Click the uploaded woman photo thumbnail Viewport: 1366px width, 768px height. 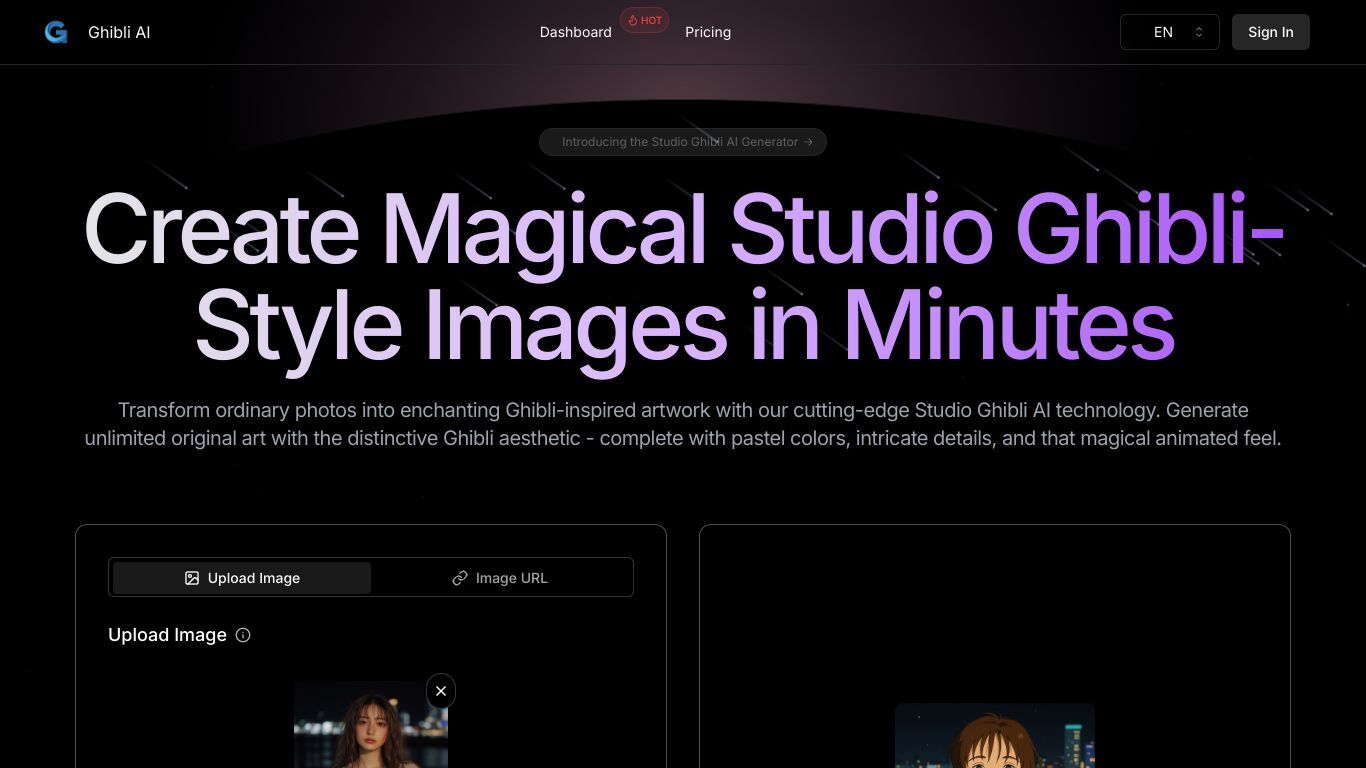click(371, 725)
